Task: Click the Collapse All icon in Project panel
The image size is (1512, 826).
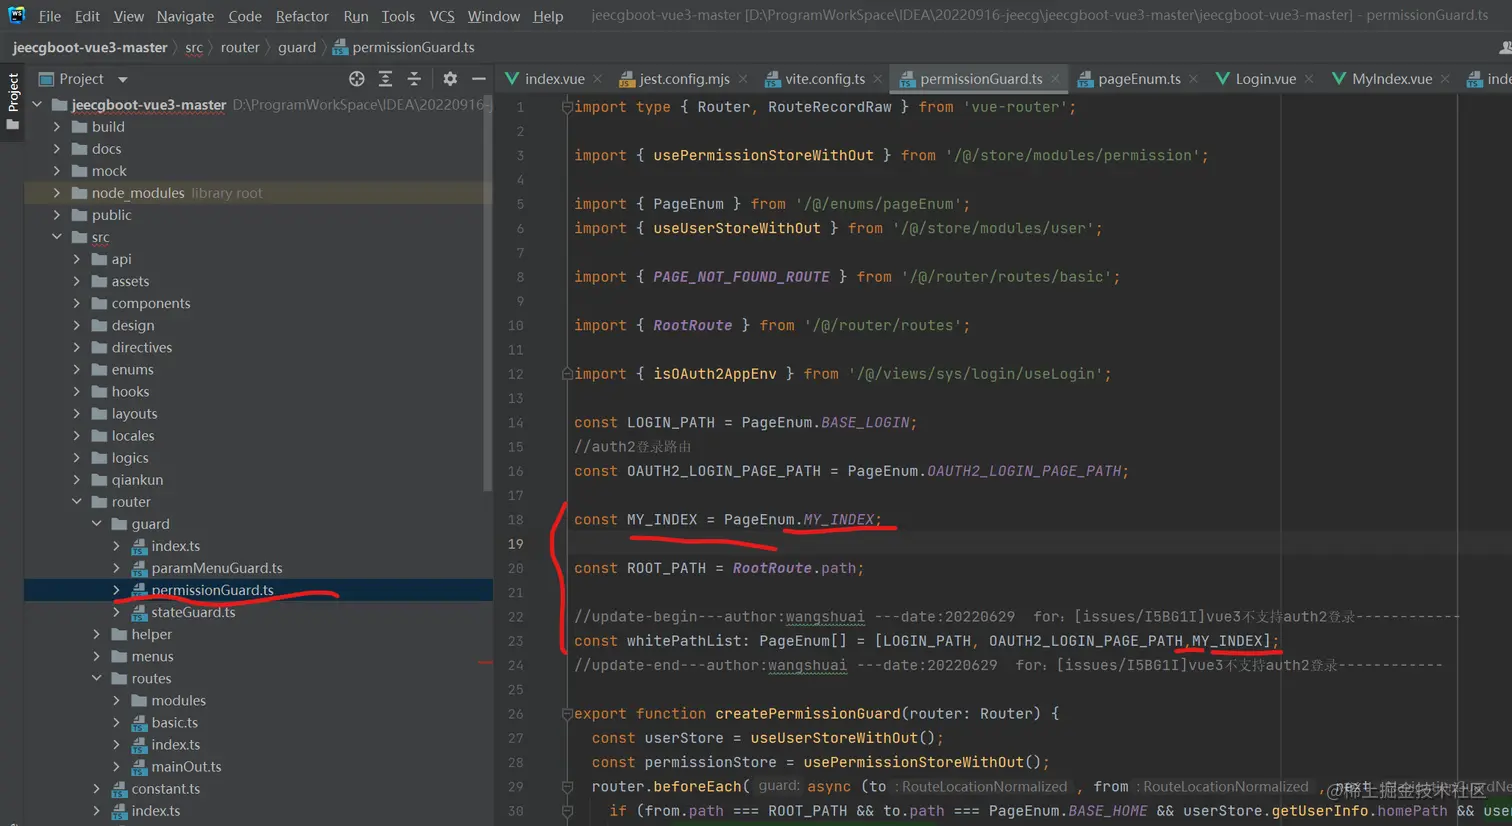Action: (x=414, y=79)
